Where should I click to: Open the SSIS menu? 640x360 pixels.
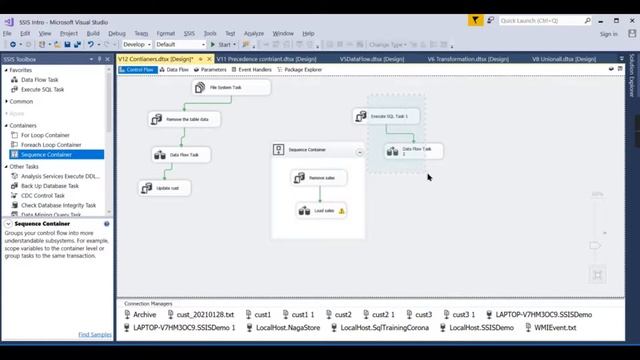(x=189, y=33)
